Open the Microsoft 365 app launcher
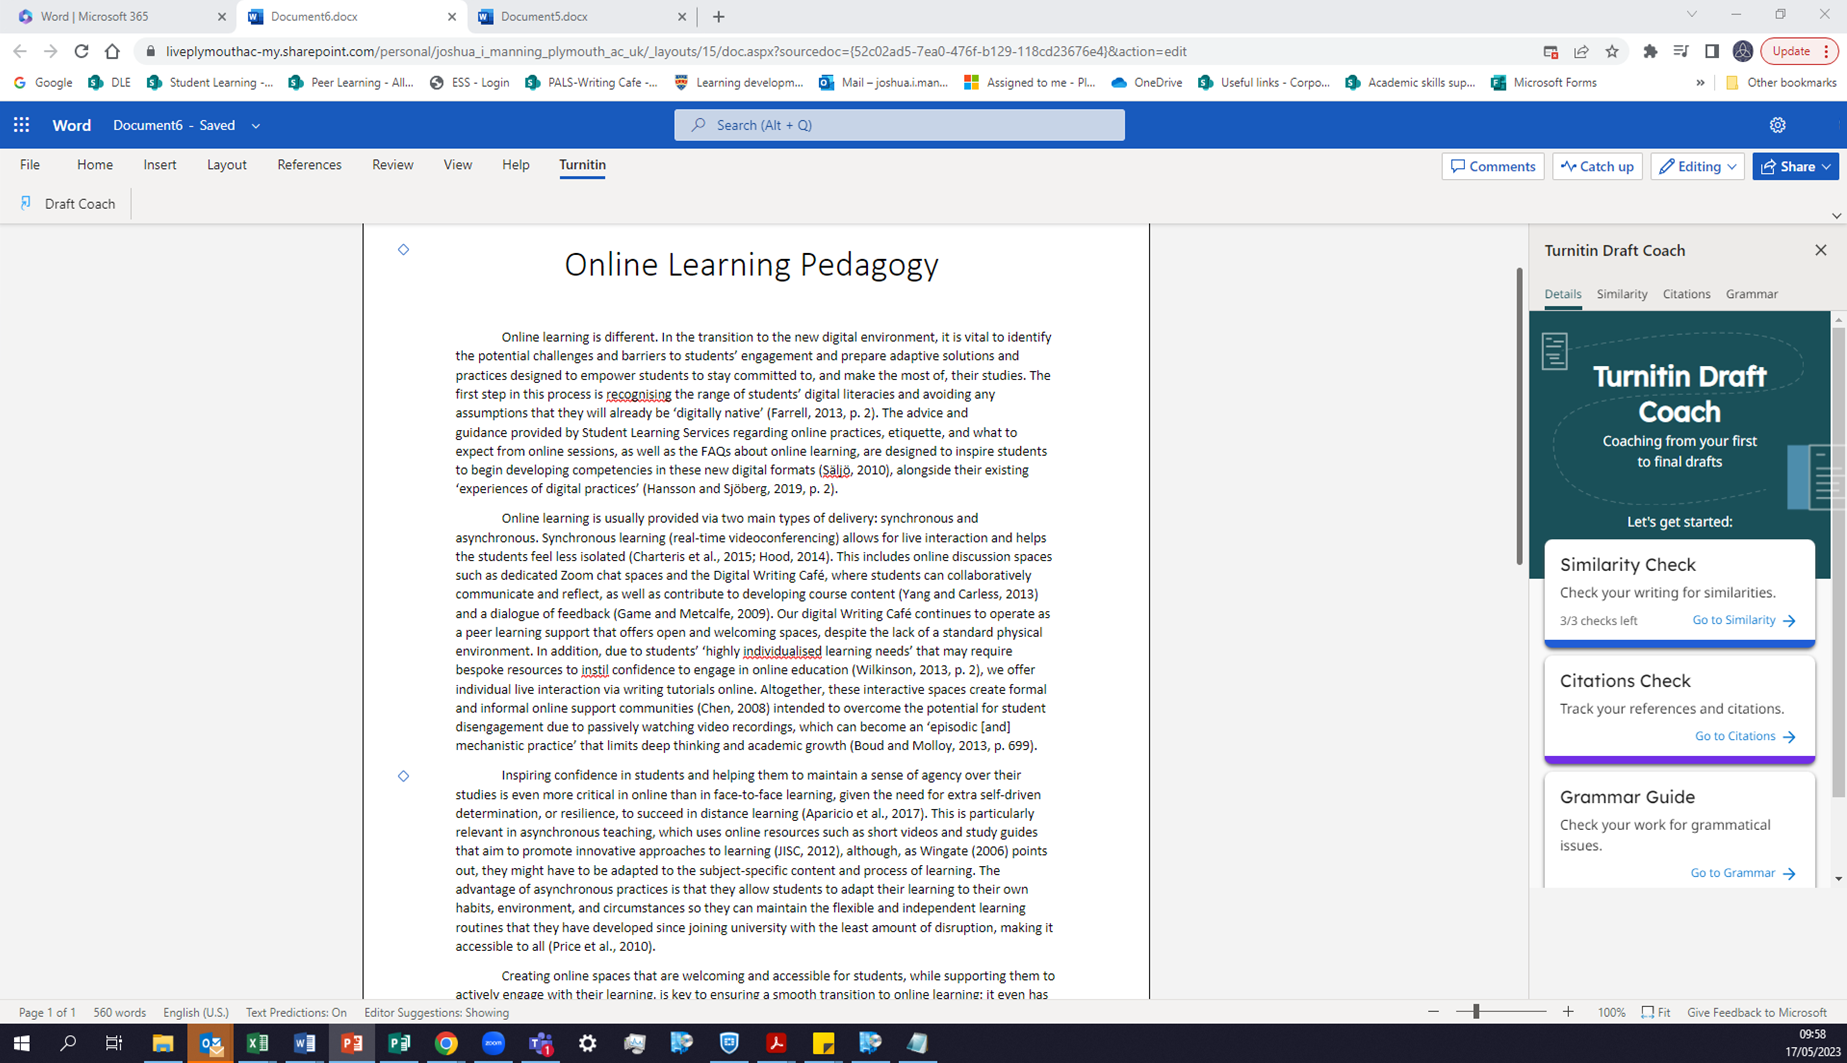The image size is (1847, 1063). click(20, 124)
